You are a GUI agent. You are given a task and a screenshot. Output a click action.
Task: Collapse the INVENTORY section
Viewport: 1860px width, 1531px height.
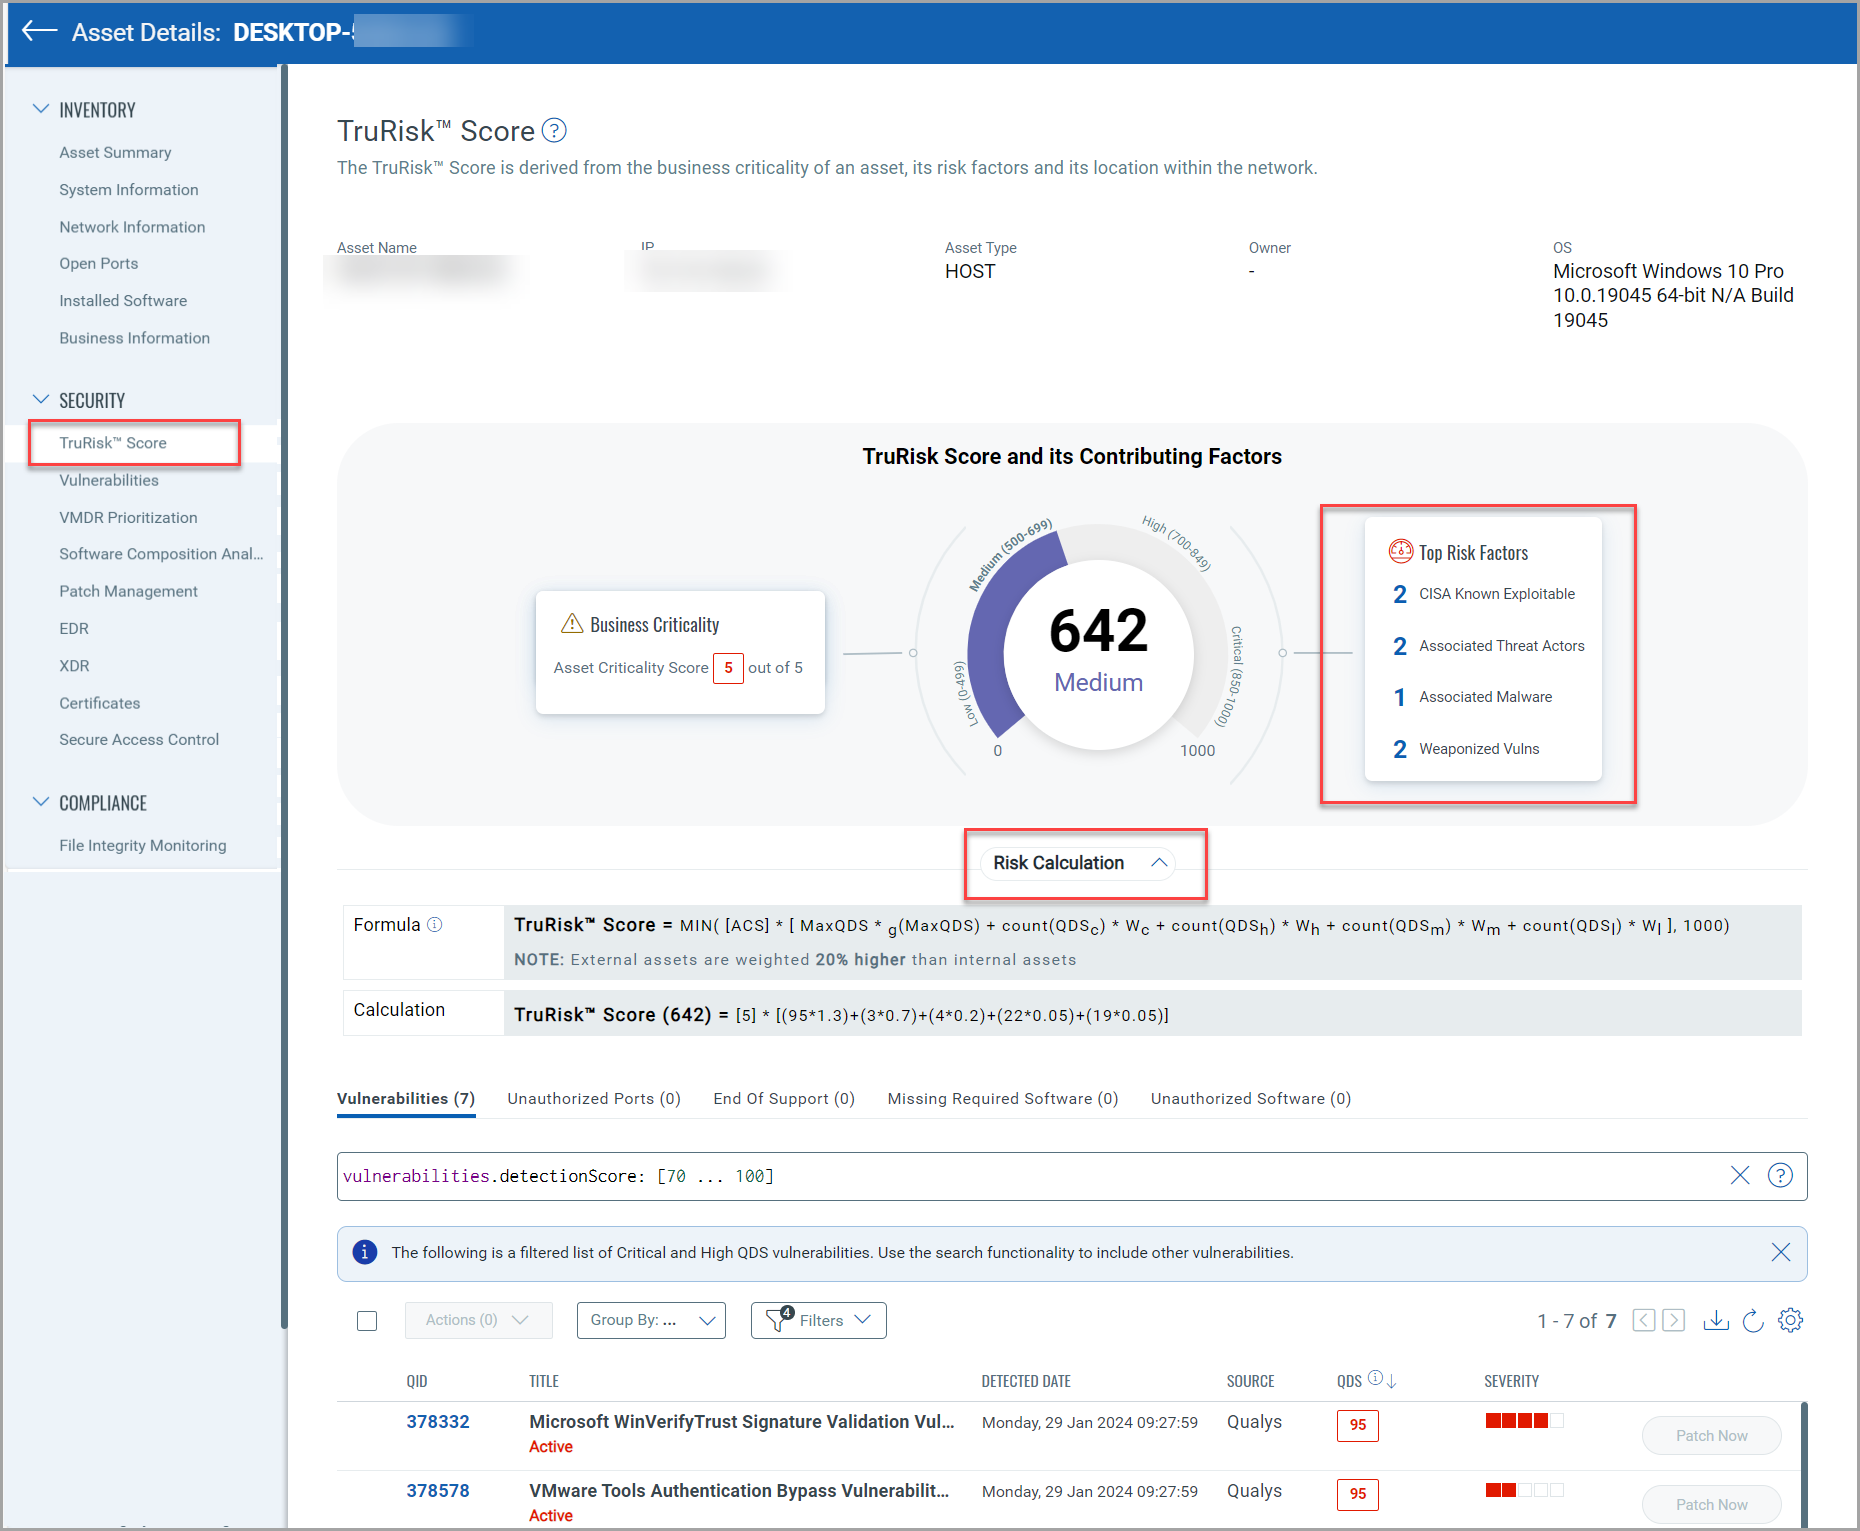point(41,109)
